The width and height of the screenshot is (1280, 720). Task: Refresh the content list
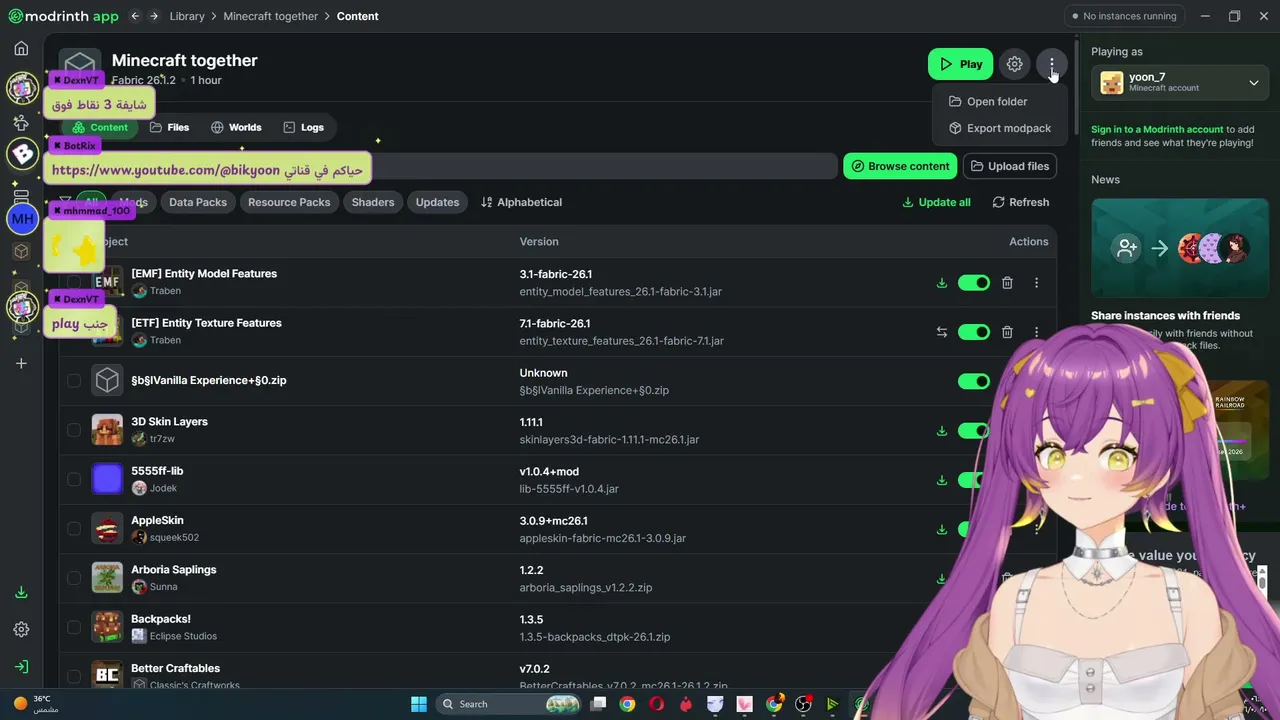click(1020, 202)
